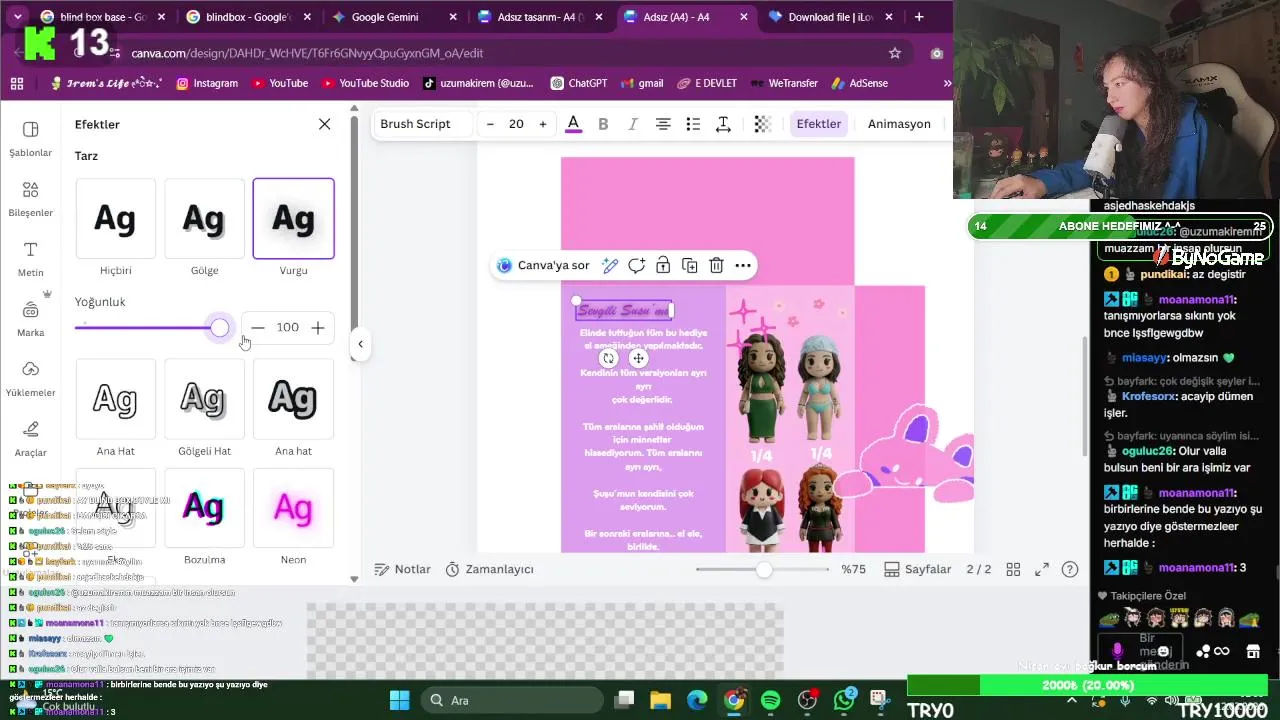Image resolution: width=1280 pixels, height=720 pixels.
Task: Open the help question mark icon
Action: (1070, 569)
